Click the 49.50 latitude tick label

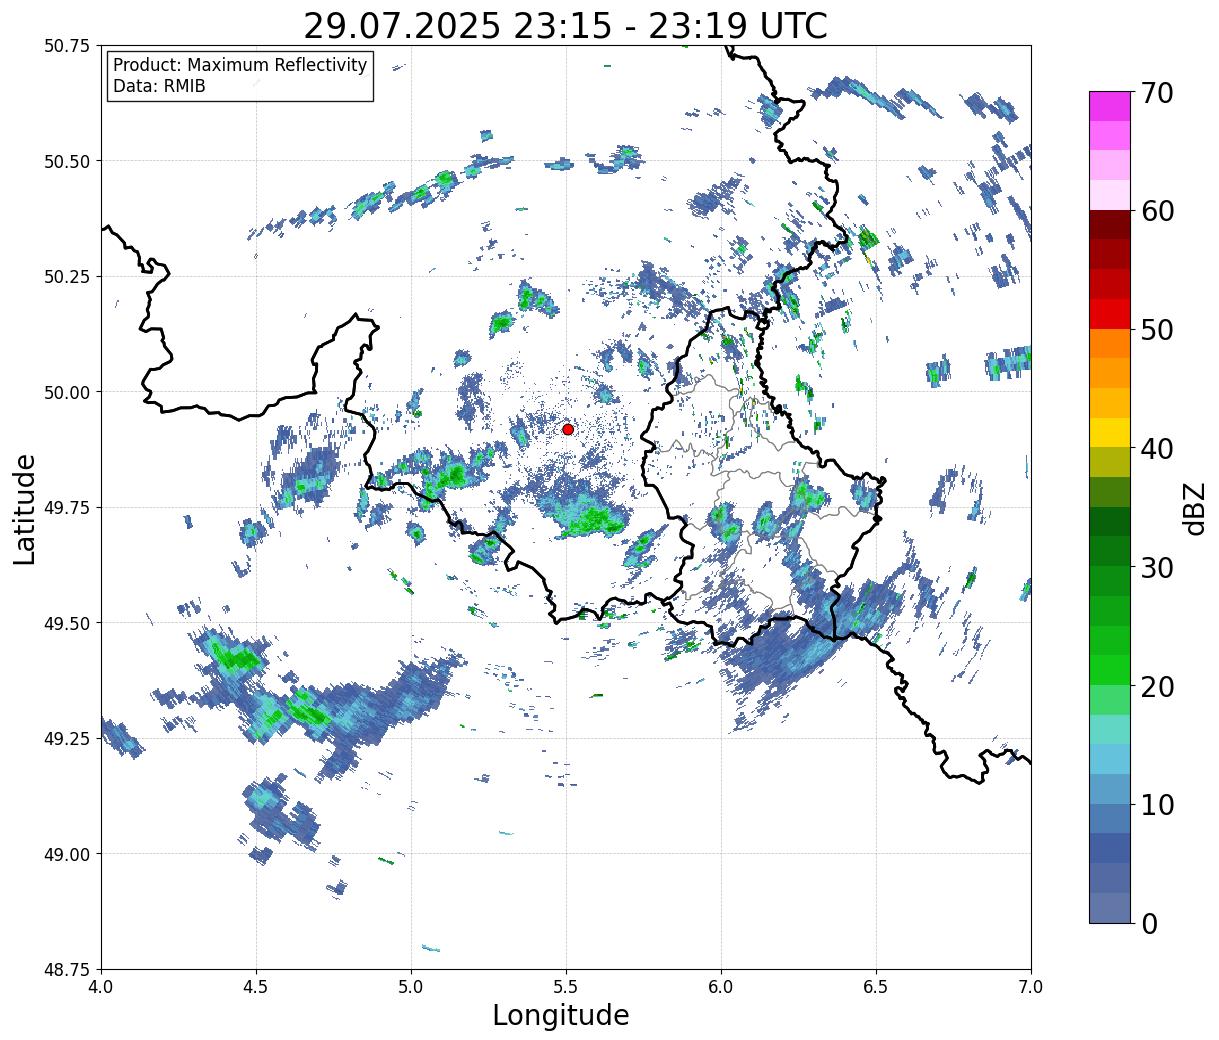click(x=67, y=623)
